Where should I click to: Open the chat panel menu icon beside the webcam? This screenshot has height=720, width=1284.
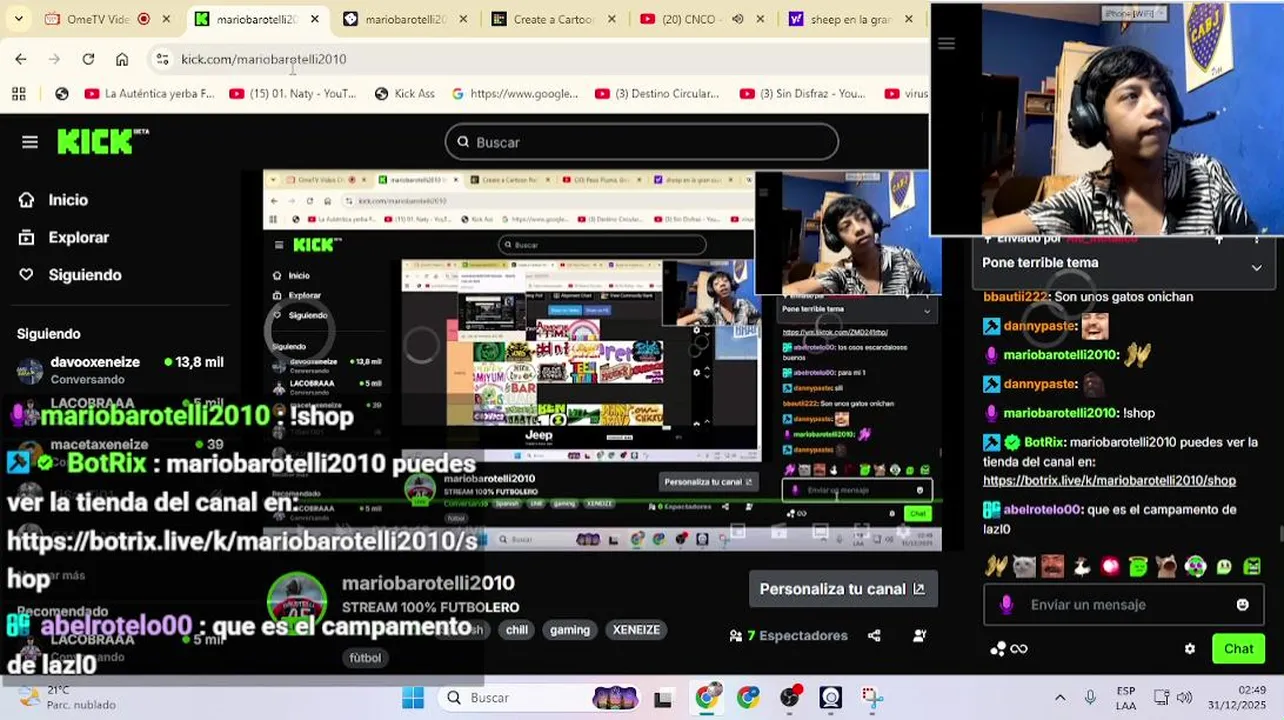946,43
